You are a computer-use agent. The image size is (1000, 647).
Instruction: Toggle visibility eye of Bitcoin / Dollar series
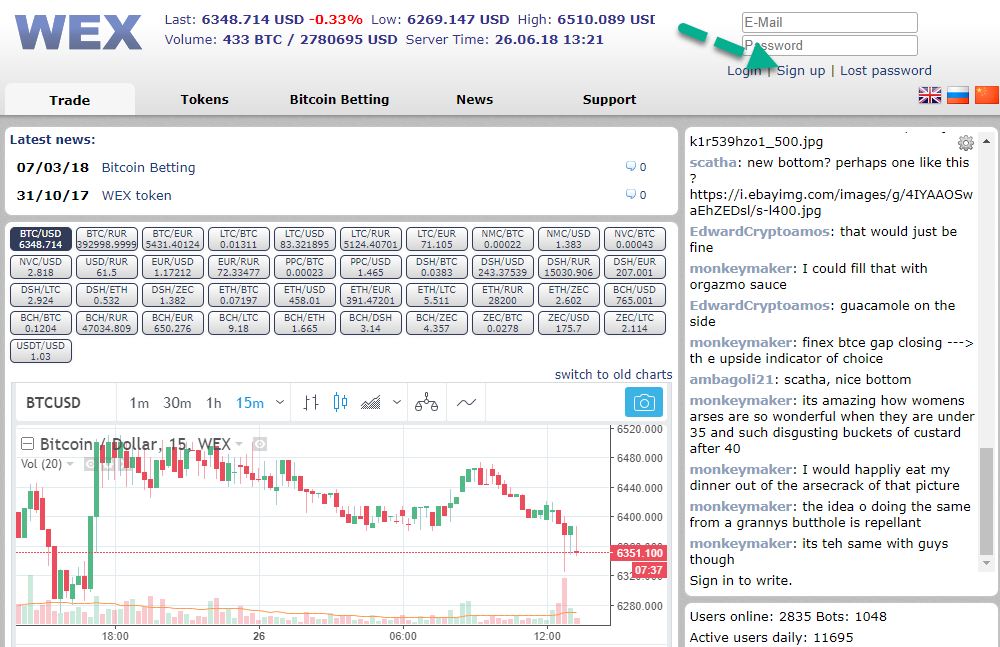pyautogui.click(x=260, y=443)
